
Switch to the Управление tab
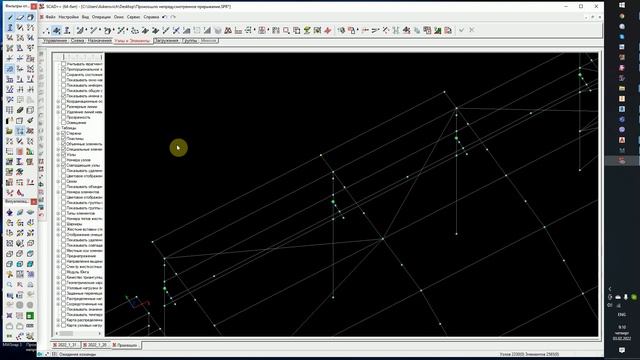pos(55,41)
